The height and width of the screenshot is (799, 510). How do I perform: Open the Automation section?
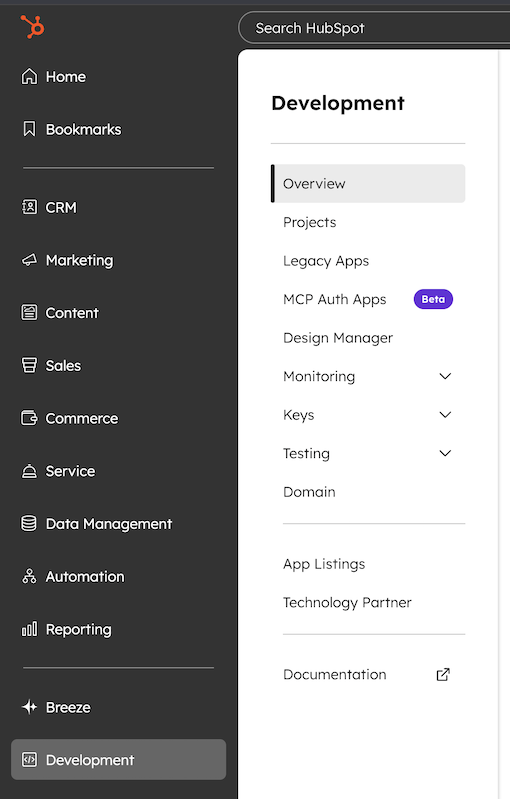[x=85, y=576]
